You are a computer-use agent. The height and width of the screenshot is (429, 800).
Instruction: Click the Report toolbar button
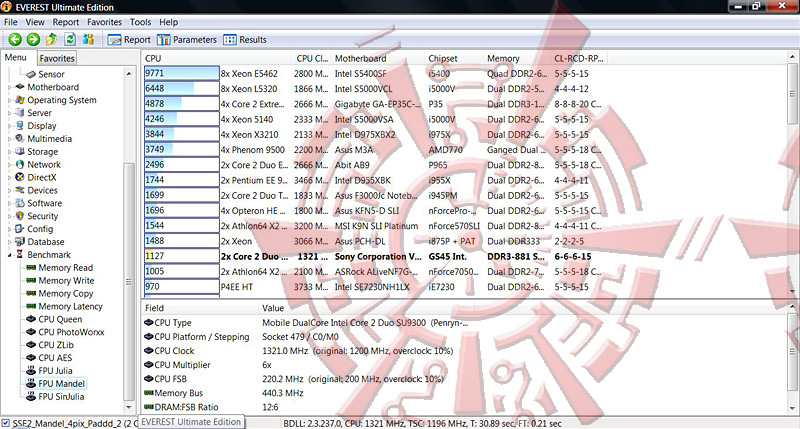(129, 40)
